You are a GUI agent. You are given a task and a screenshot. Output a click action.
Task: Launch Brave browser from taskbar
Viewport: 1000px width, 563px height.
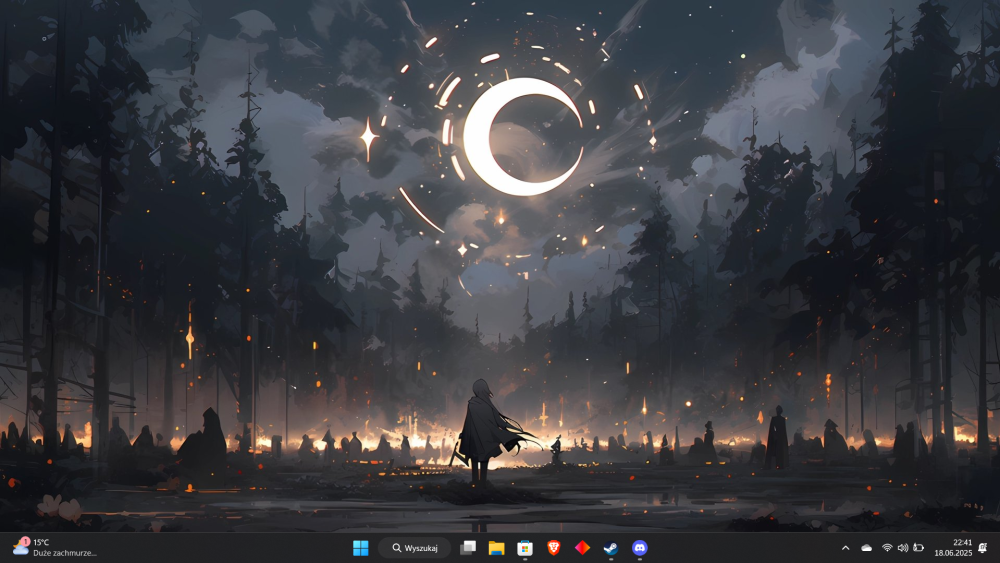(554, 548)
